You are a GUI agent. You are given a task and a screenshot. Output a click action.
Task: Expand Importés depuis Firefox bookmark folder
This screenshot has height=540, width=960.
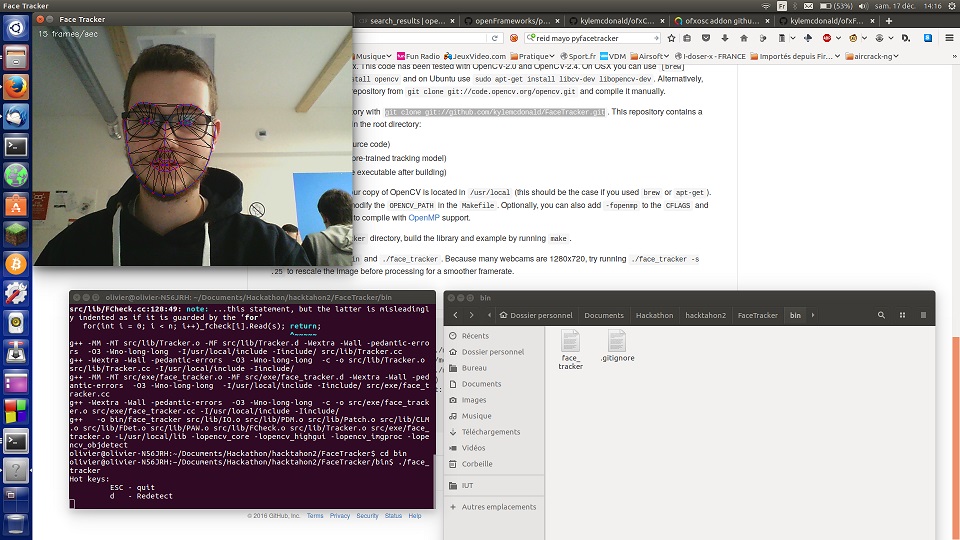(795, 56)
